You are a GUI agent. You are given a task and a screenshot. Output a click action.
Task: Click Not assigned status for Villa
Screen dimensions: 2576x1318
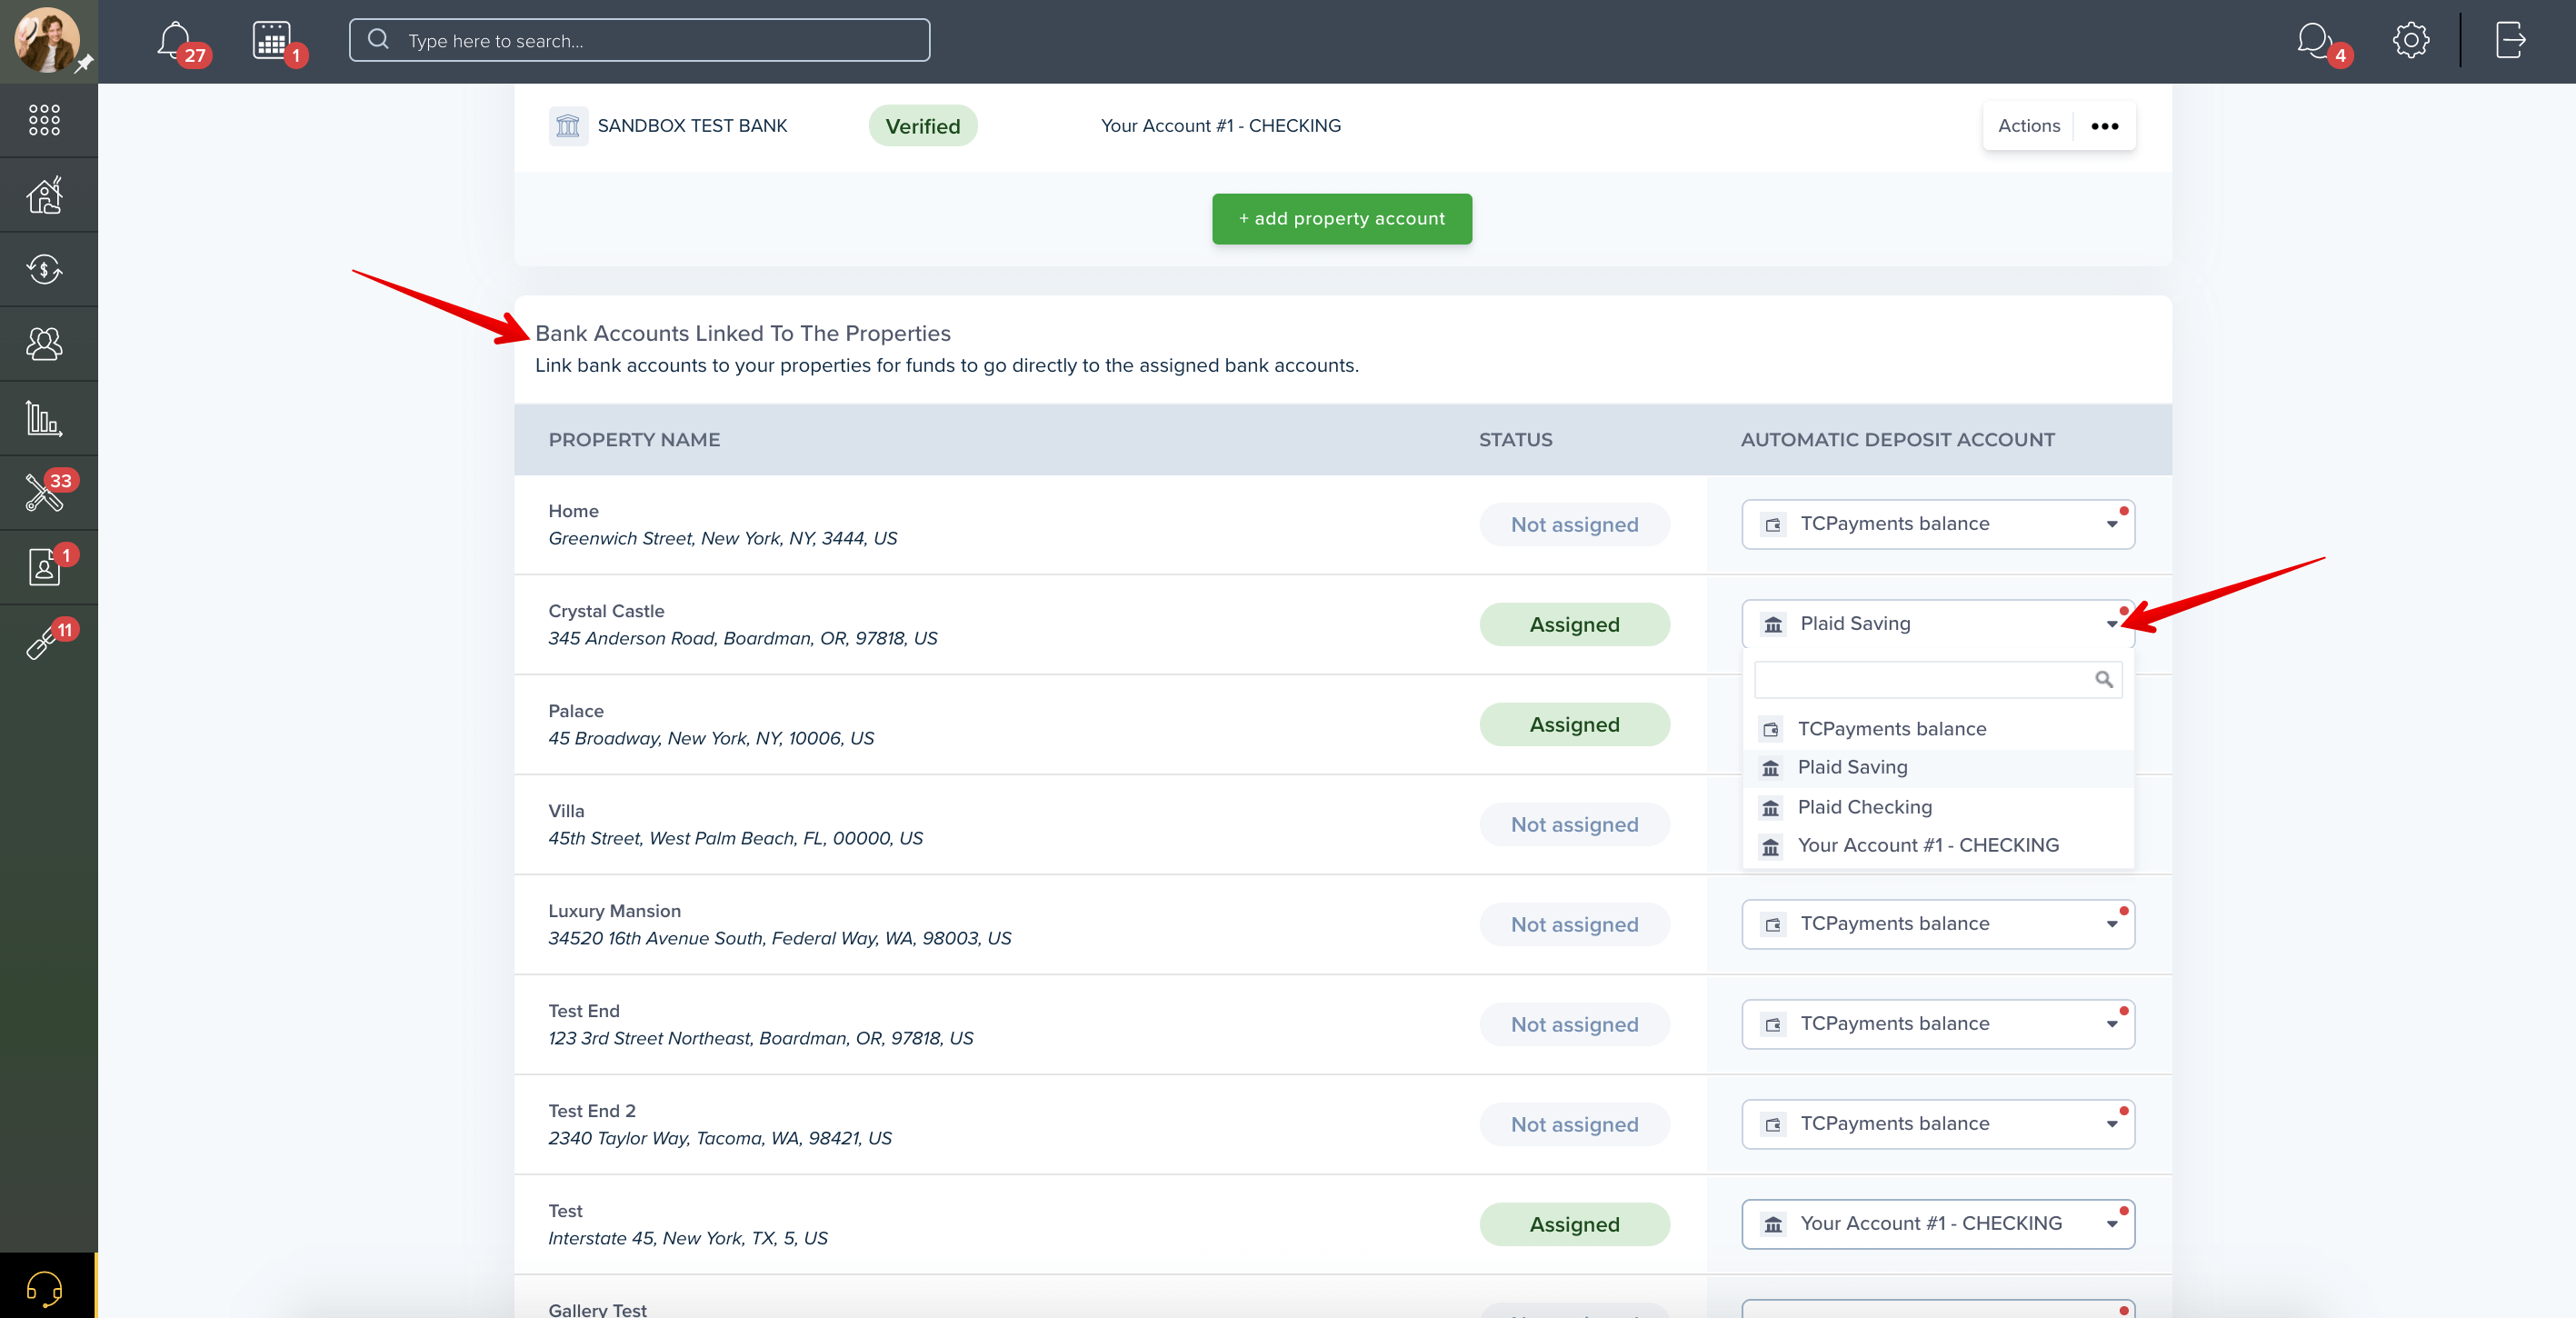pyautogui.click(x=1574, y=825)
